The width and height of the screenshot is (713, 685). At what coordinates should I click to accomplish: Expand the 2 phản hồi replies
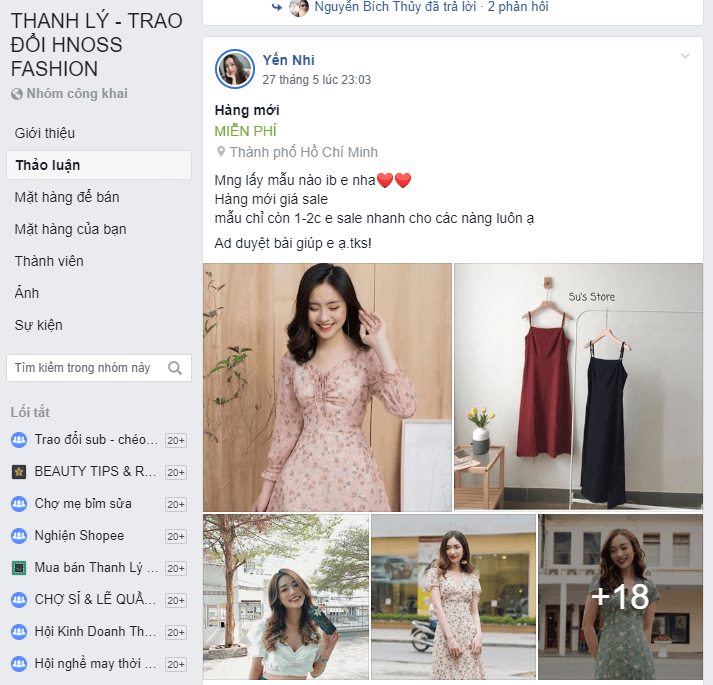(x=518, y=7)
